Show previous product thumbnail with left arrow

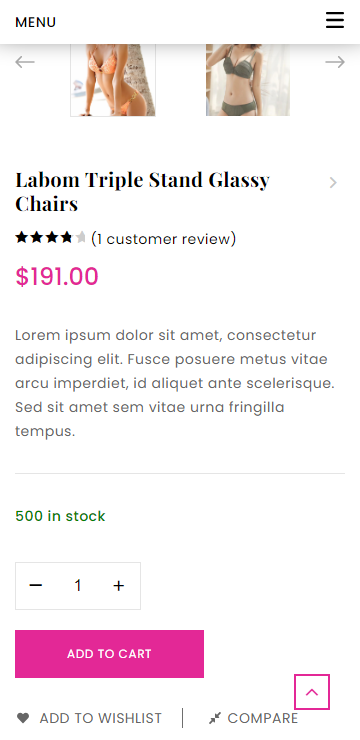coord(25,62)
